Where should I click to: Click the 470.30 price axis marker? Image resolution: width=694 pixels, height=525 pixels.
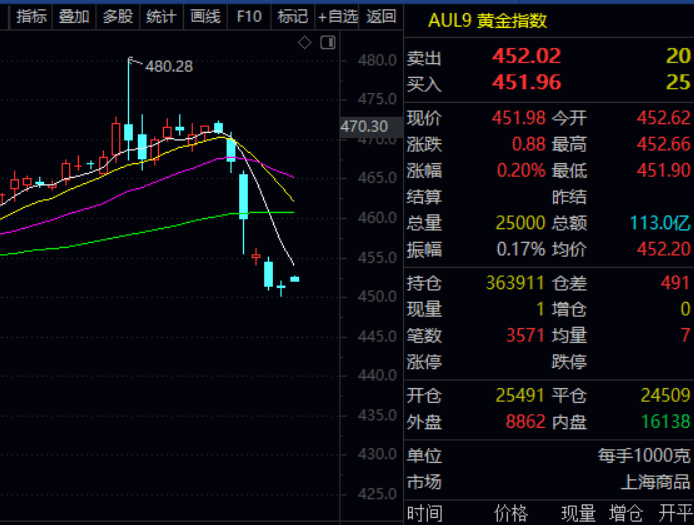[364, 126]
